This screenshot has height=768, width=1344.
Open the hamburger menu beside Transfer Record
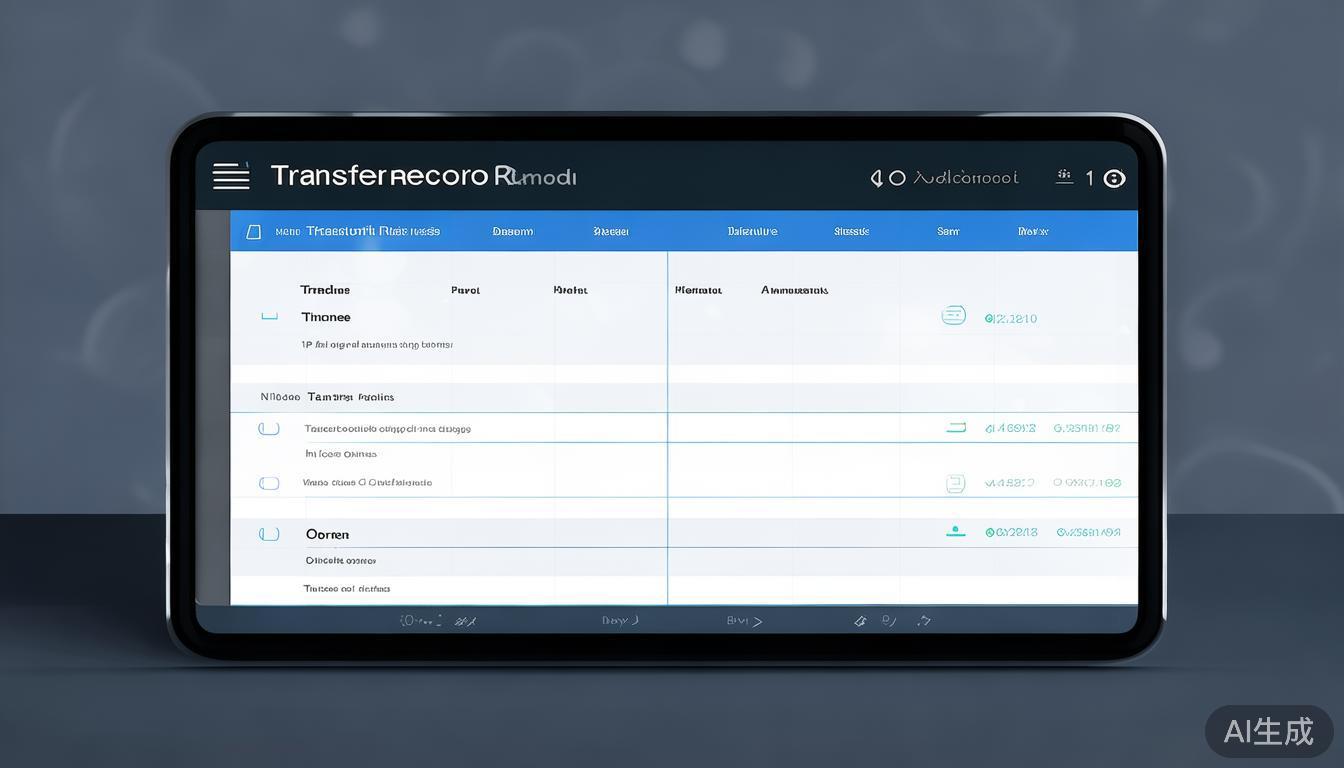click(231, 176)
